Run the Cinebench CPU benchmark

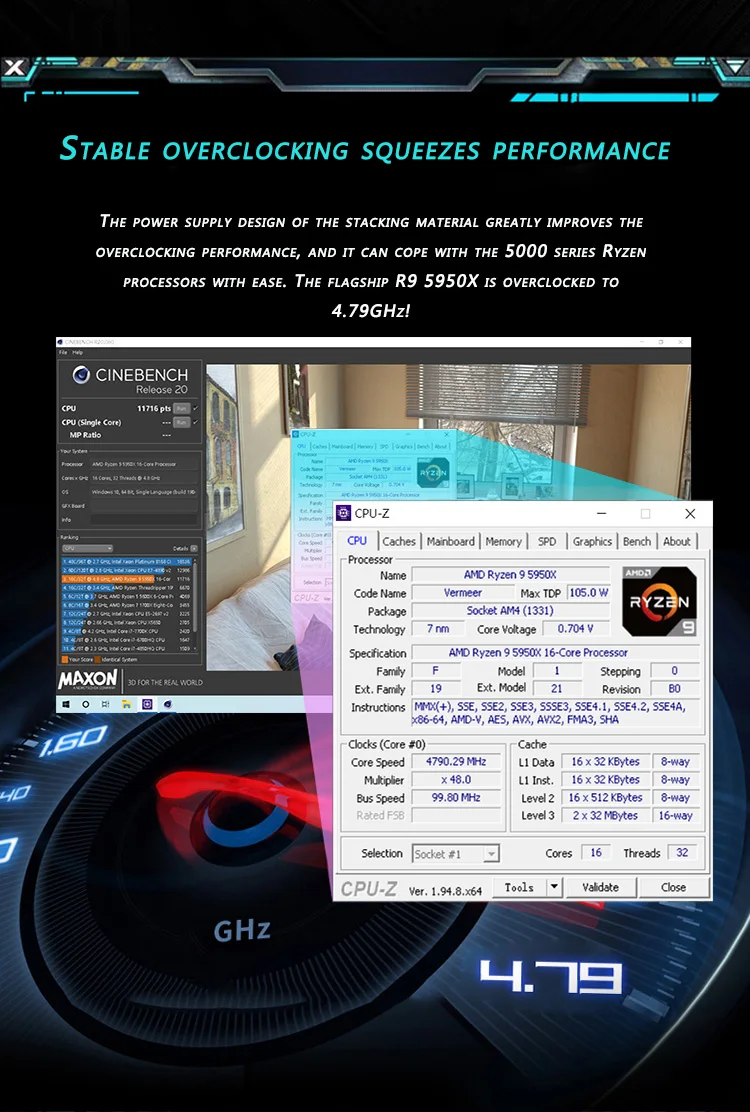[181, 408]
